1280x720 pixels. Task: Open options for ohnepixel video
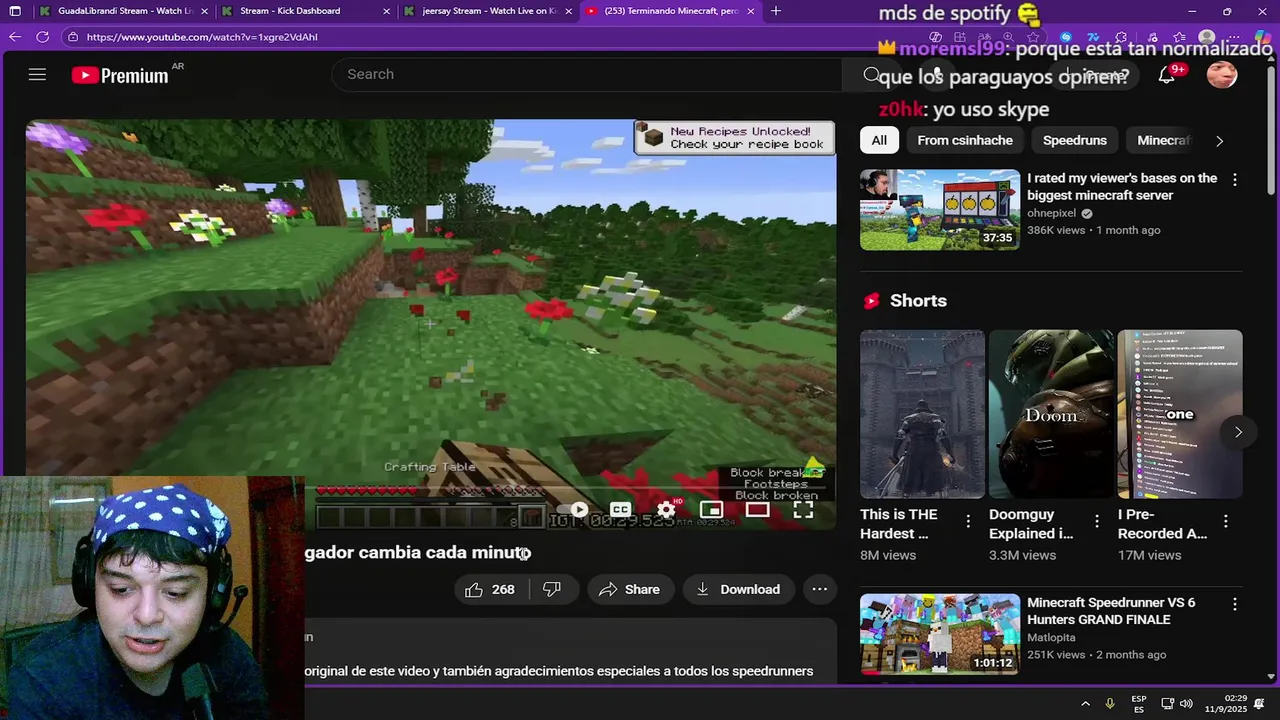[x=1234, y=180]
